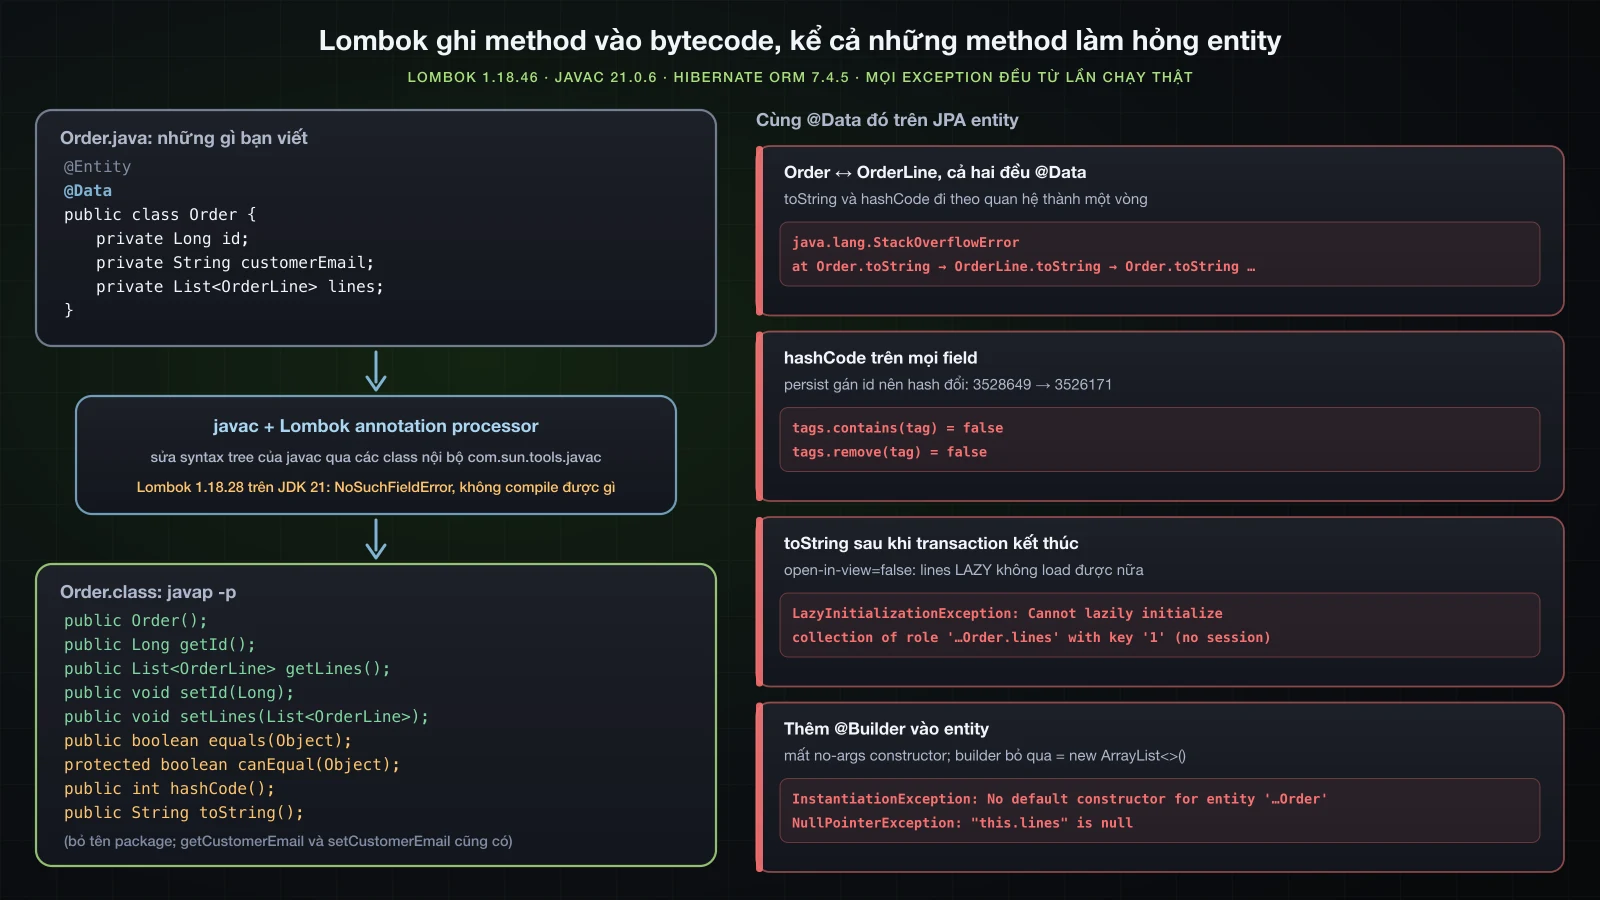The image size is (1600, 900).
Task: Click the line 'InstantiationException: No default constructor'
Action: point(1060,799)
